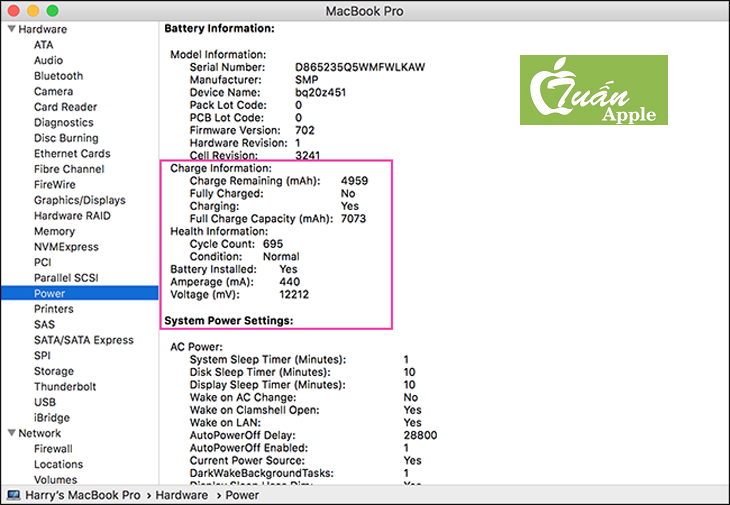This screenshot has height=505, width=730.
Task: Click the Cycle Count value 695
Action: [x=273, y=243]
